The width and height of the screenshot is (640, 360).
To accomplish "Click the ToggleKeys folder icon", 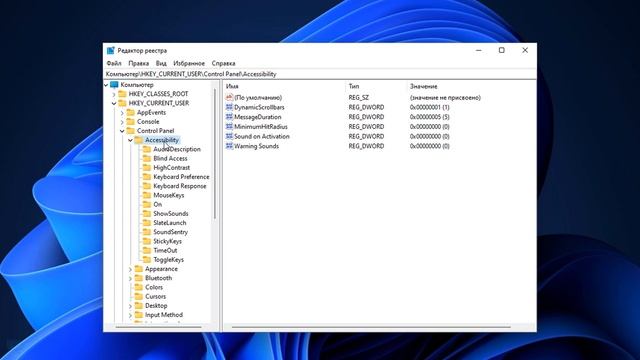I will [147, 260].
